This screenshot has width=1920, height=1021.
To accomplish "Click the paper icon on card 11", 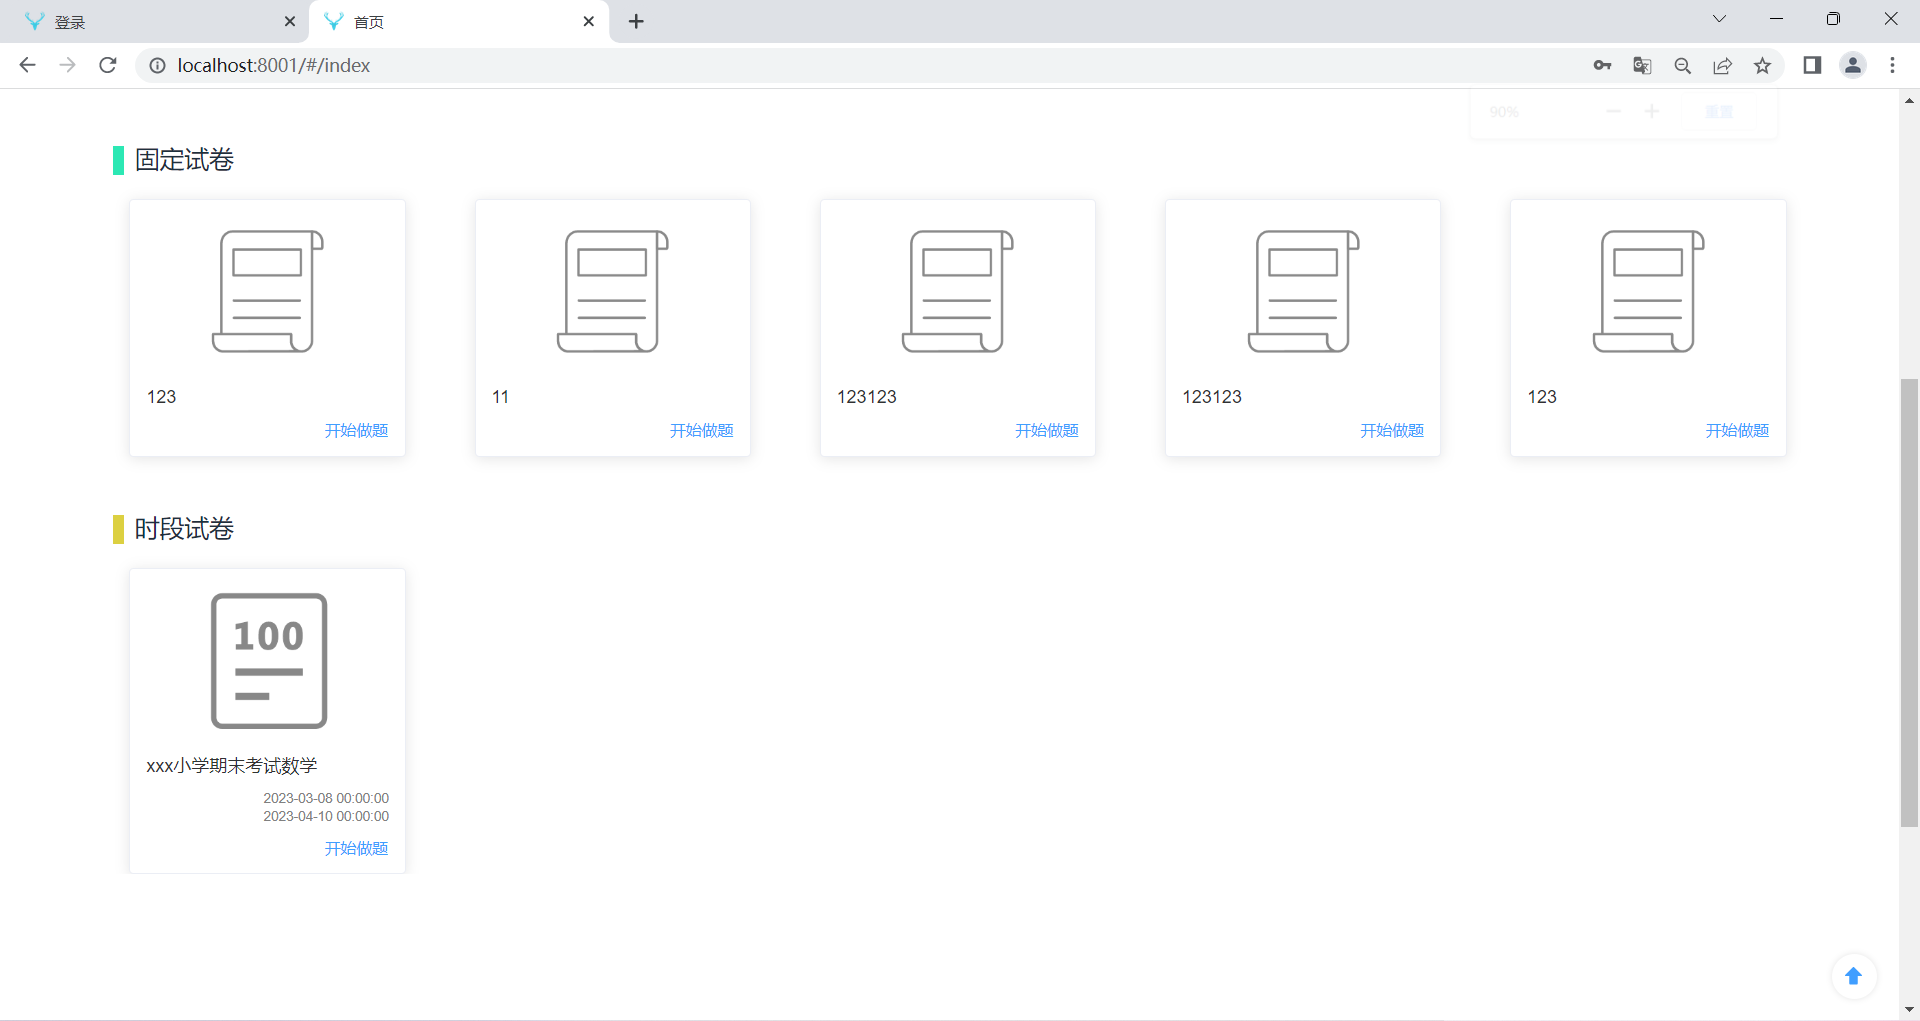I will coord(613,291).
